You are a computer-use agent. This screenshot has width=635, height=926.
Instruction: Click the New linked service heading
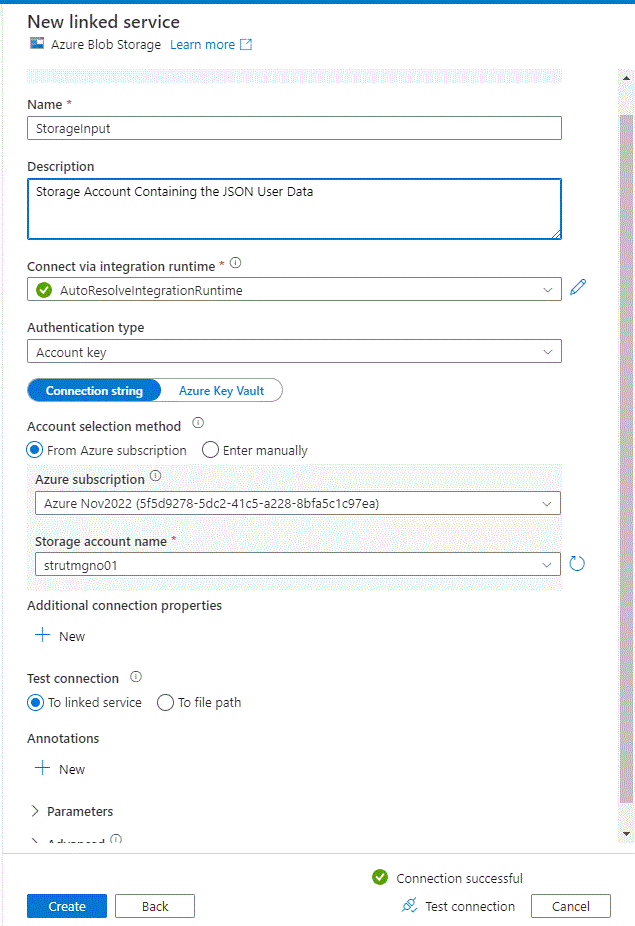(103, 22)
